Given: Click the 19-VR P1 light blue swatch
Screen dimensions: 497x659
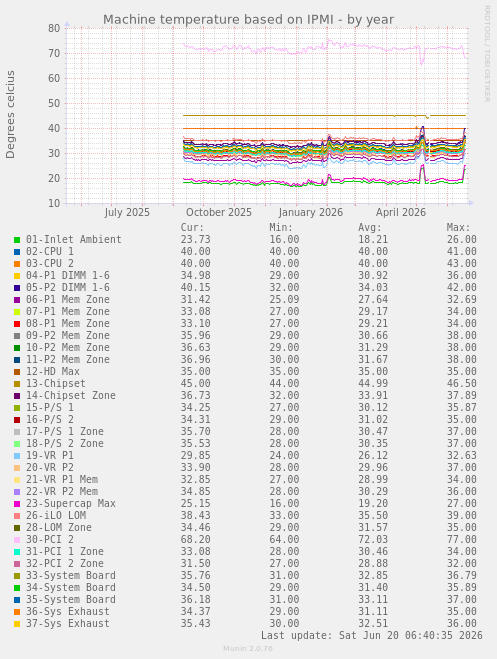Looking at the screenshot, I should 17,456.
